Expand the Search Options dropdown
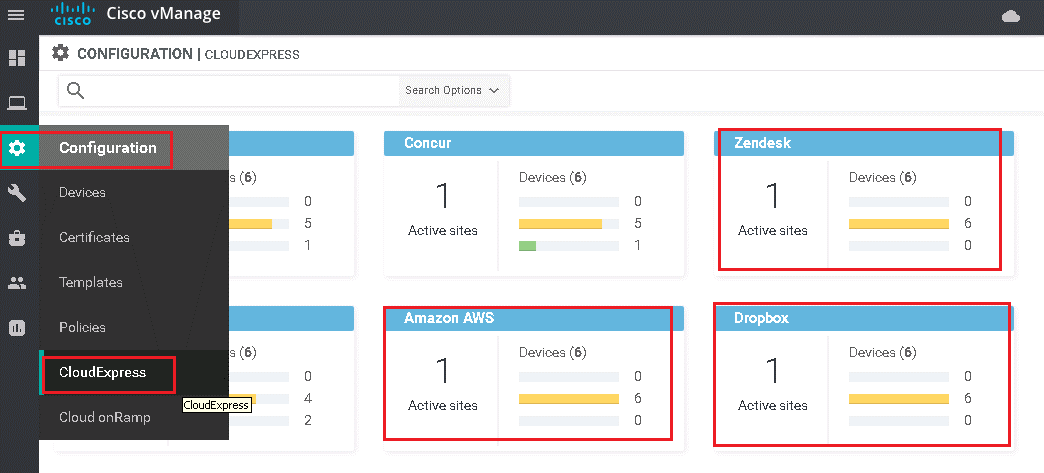This screenshot has height=473, width=1044. click(x=453, y=90)
